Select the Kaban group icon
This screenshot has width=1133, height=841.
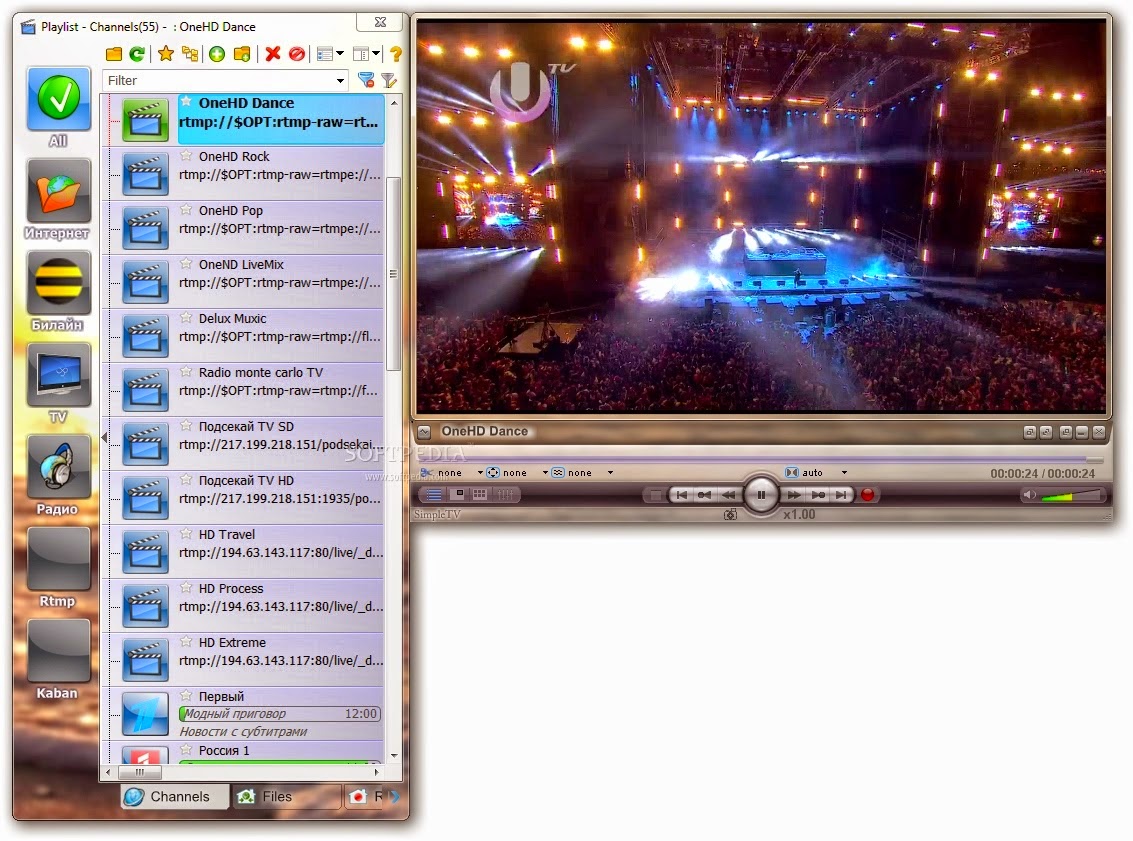point(59,650)
